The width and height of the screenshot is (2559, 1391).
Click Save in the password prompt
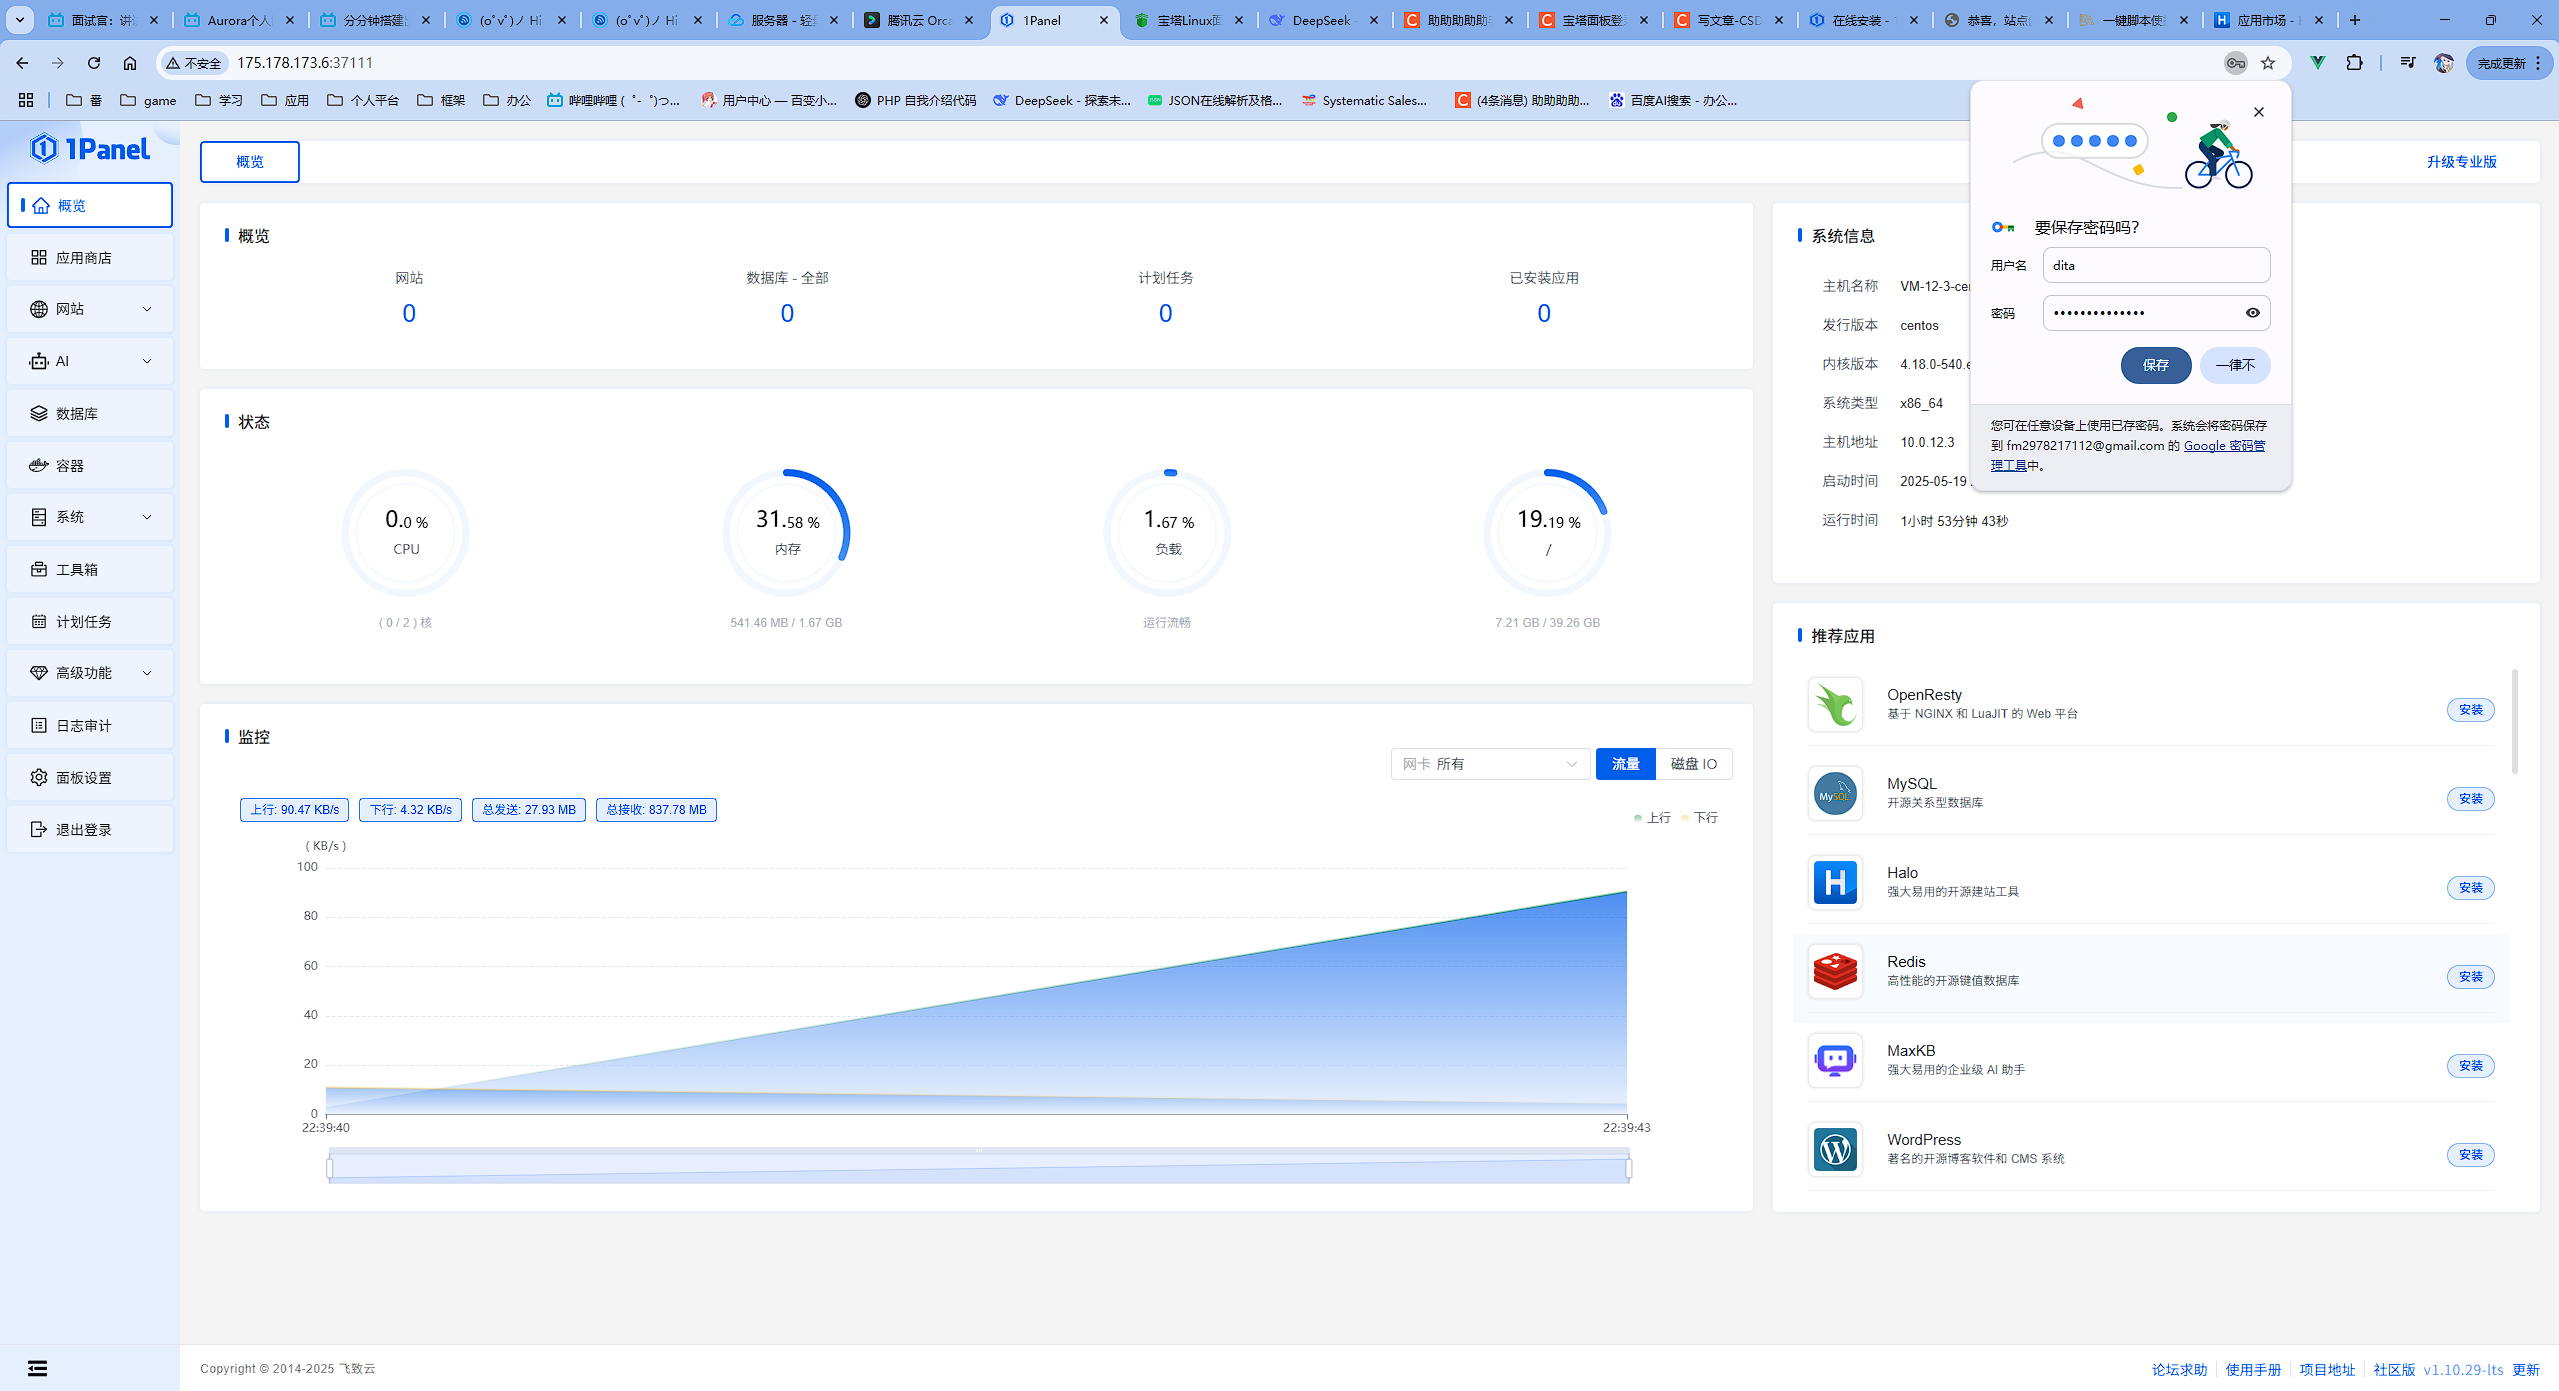click(2155, 365)
